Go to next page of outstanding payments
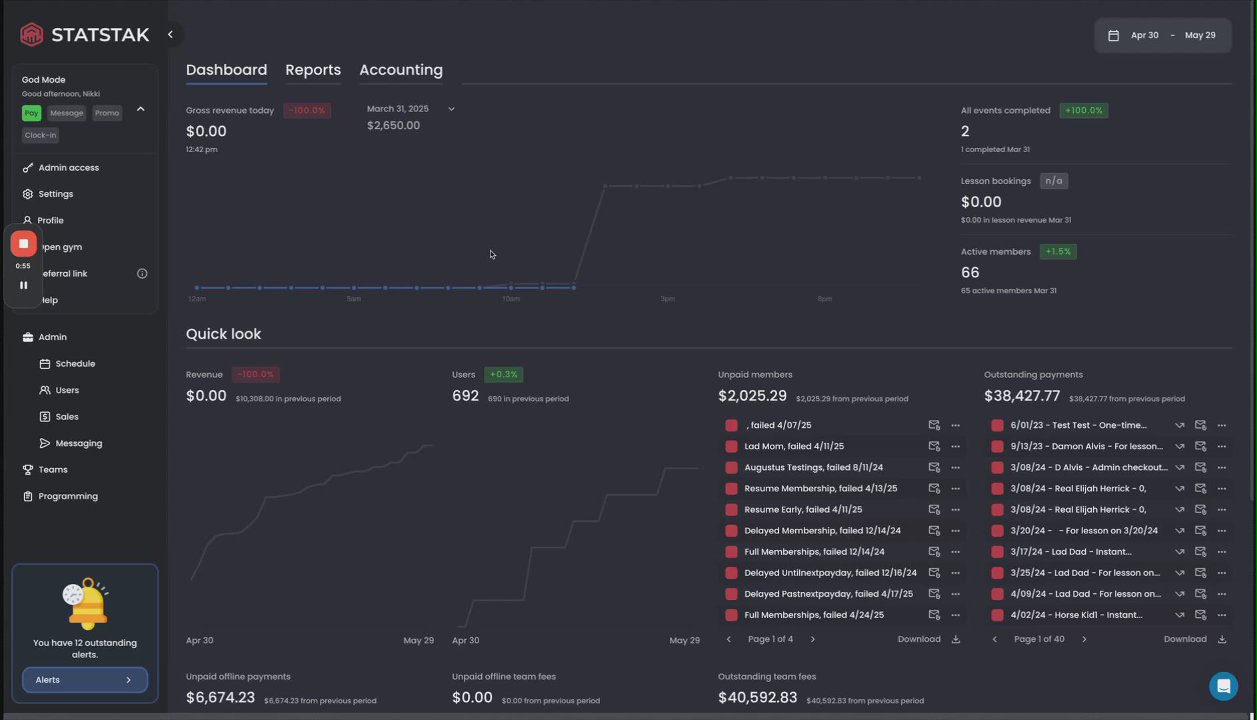 [1084, 639]
